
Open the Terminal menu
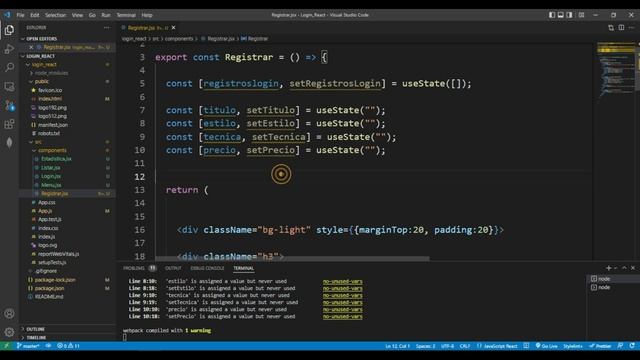[x=126, y=15]
